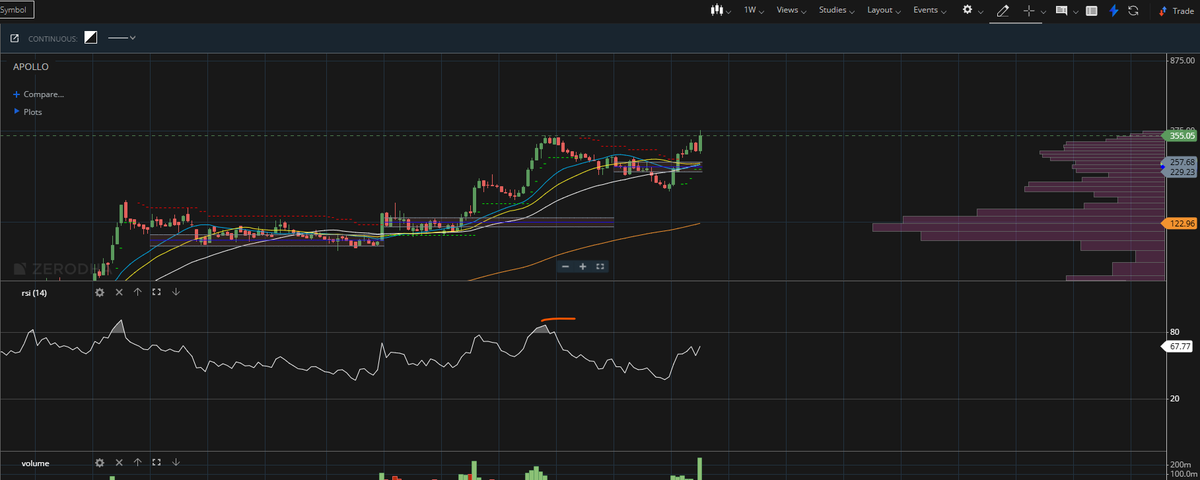Screen dimensions: 1200x480
Task: Click the 355.05 current price tag
Action: click(1181, 135)
